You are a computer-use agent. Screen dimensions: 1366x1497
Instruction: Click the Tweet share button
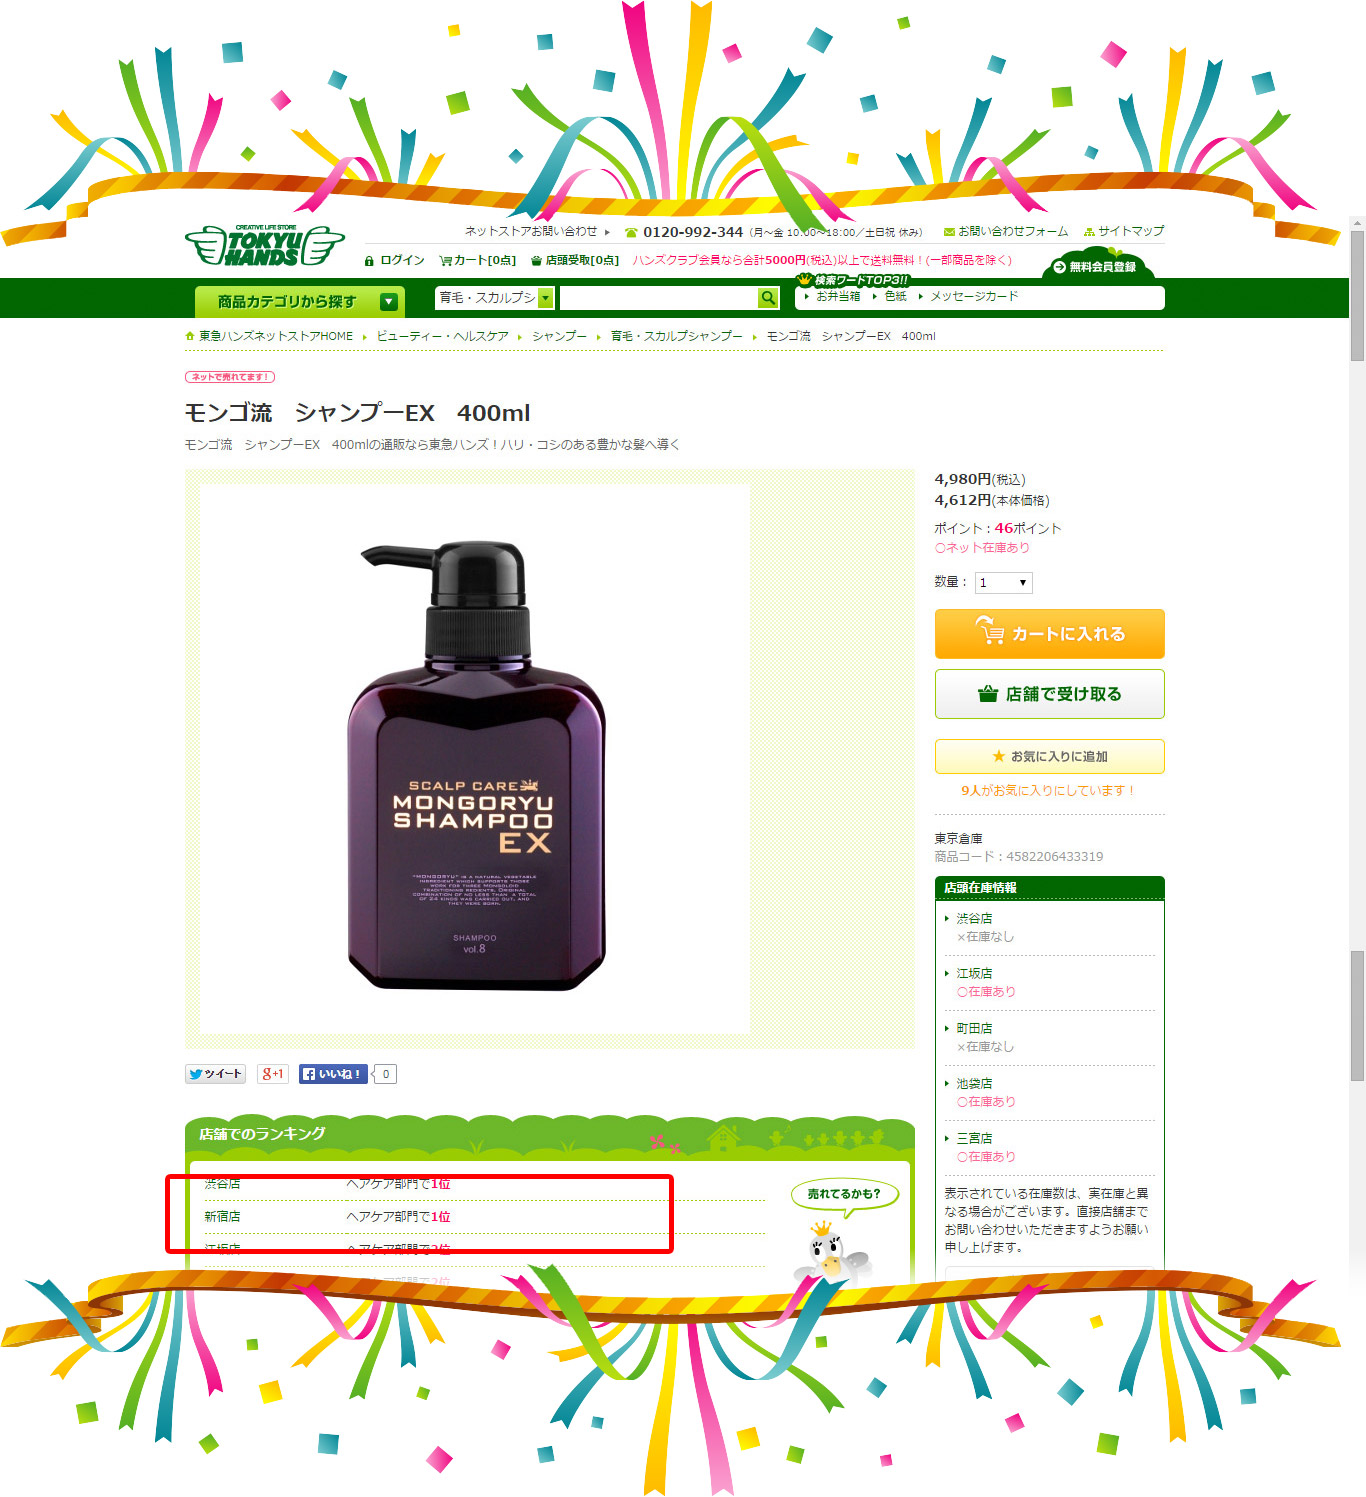215,1074
